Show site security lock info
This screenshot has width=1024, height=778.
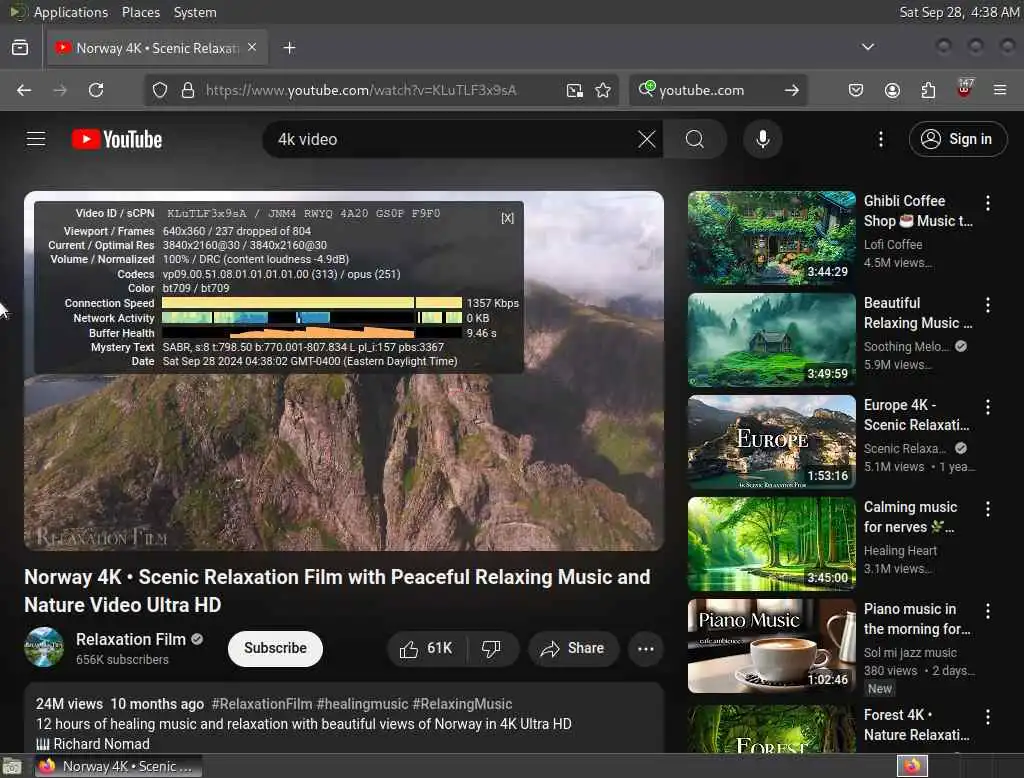[x=188, y=90]
